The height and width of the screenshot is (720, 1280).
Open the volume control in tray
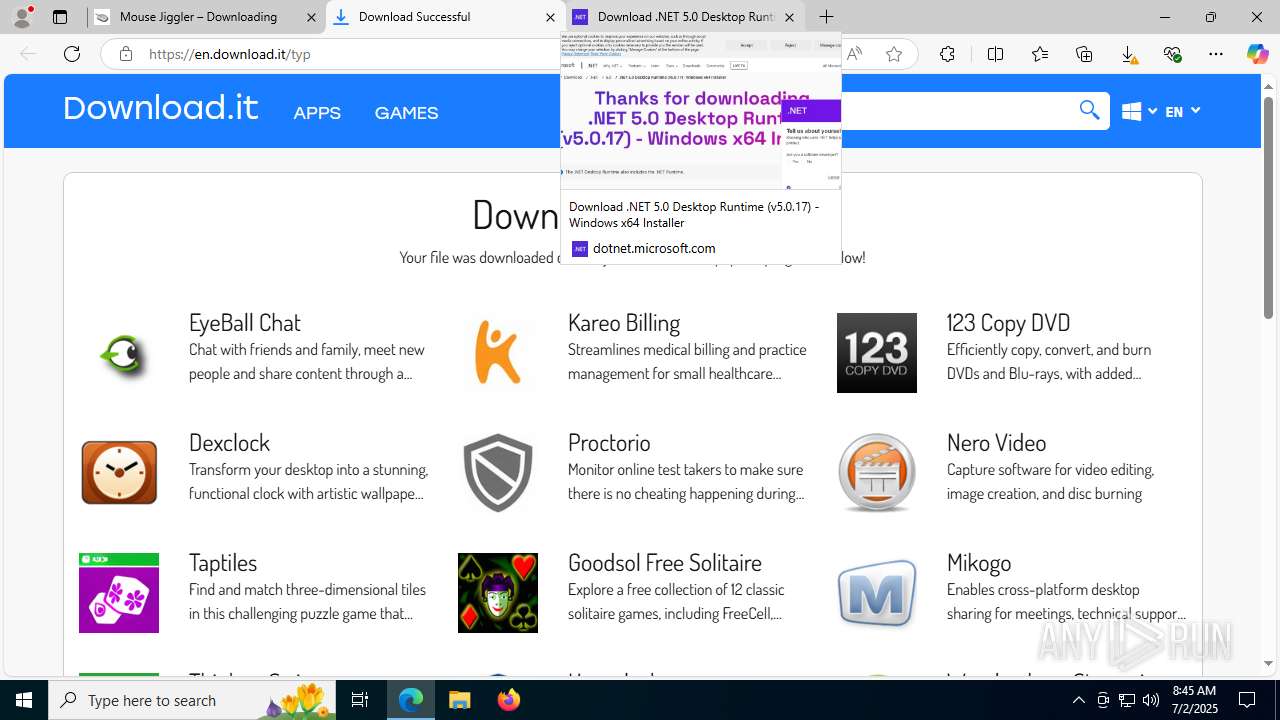[1150, 700]
